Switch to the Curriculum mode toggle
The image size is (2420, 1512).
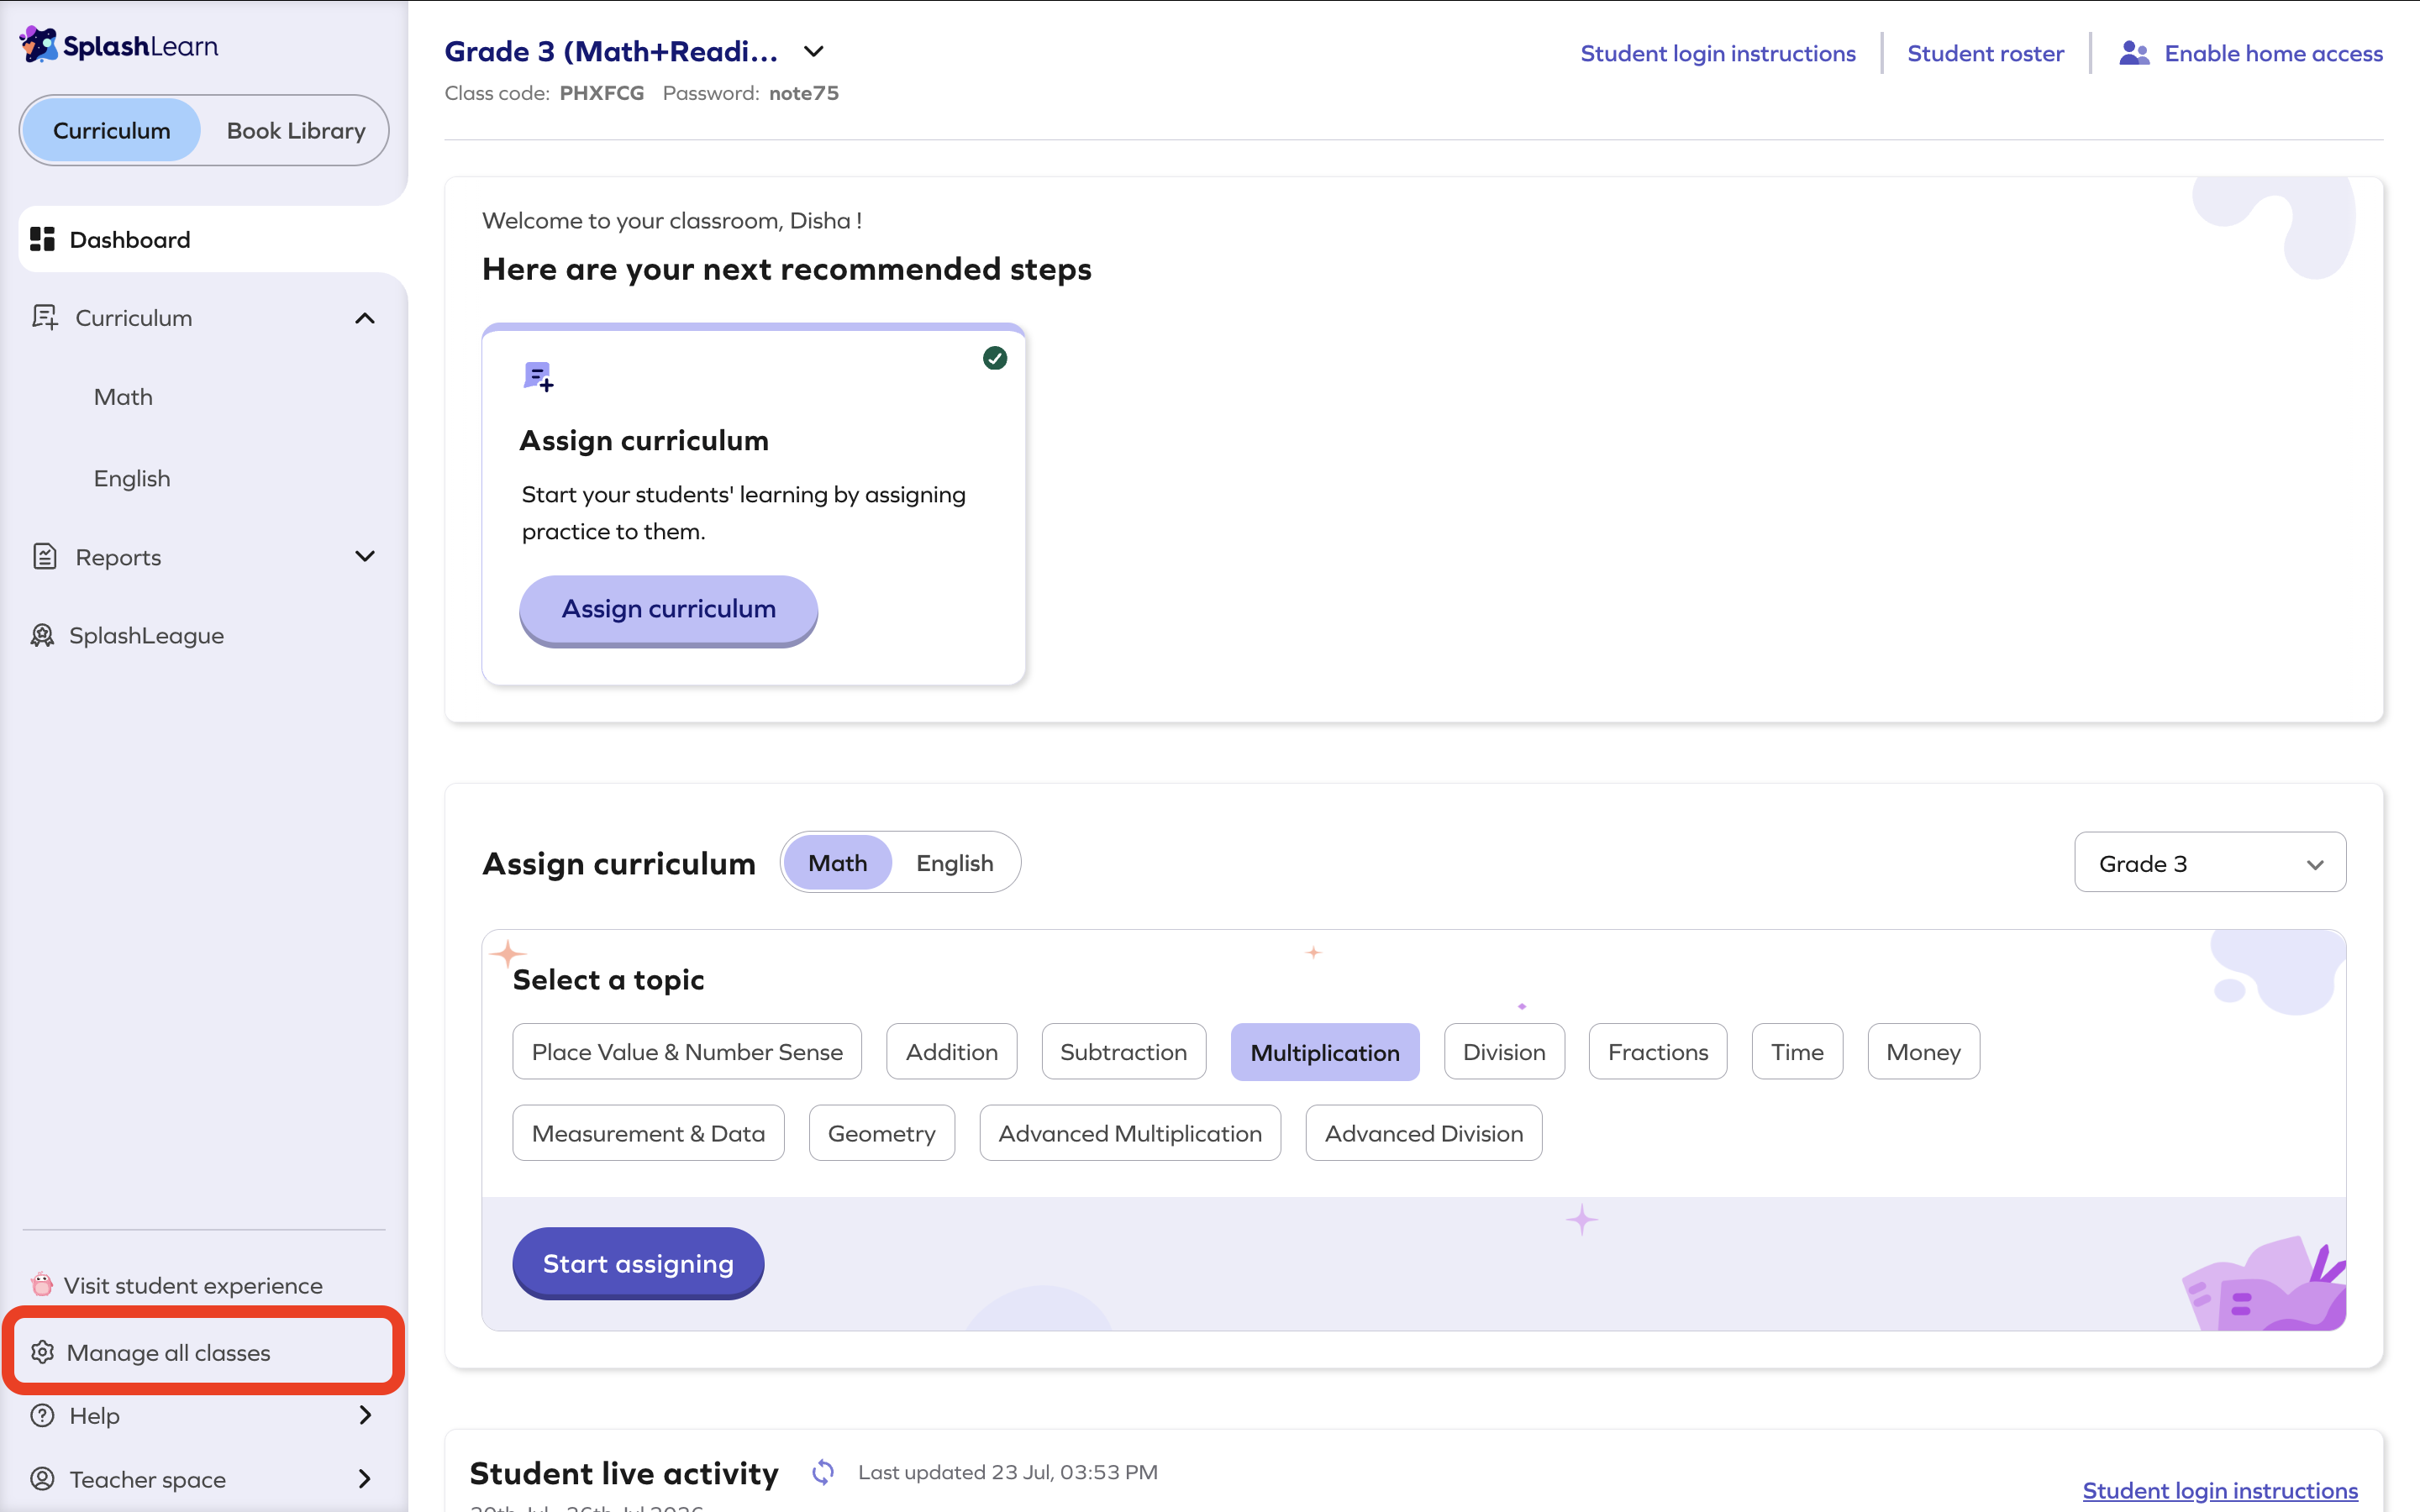point(112,130)
